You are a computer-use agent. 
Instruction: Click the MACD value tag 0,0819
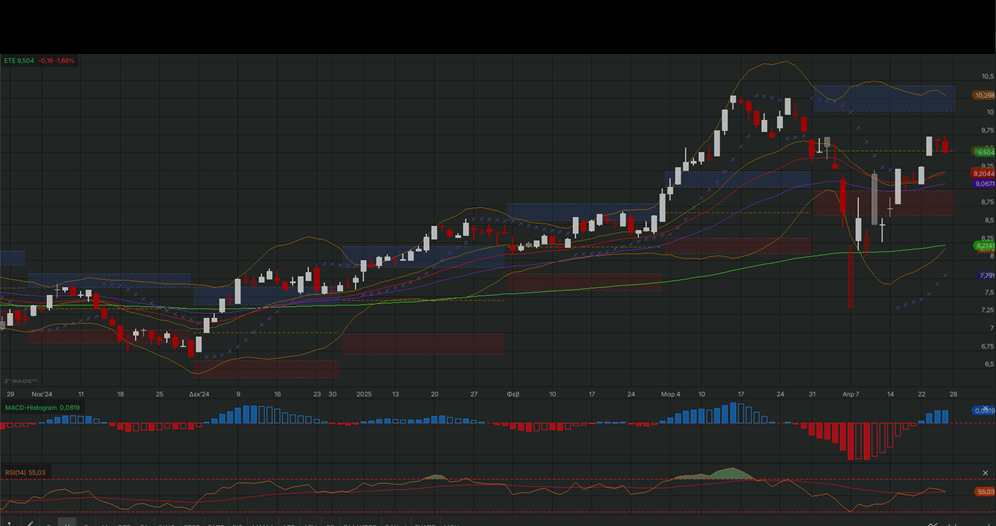tap(984, 411)
